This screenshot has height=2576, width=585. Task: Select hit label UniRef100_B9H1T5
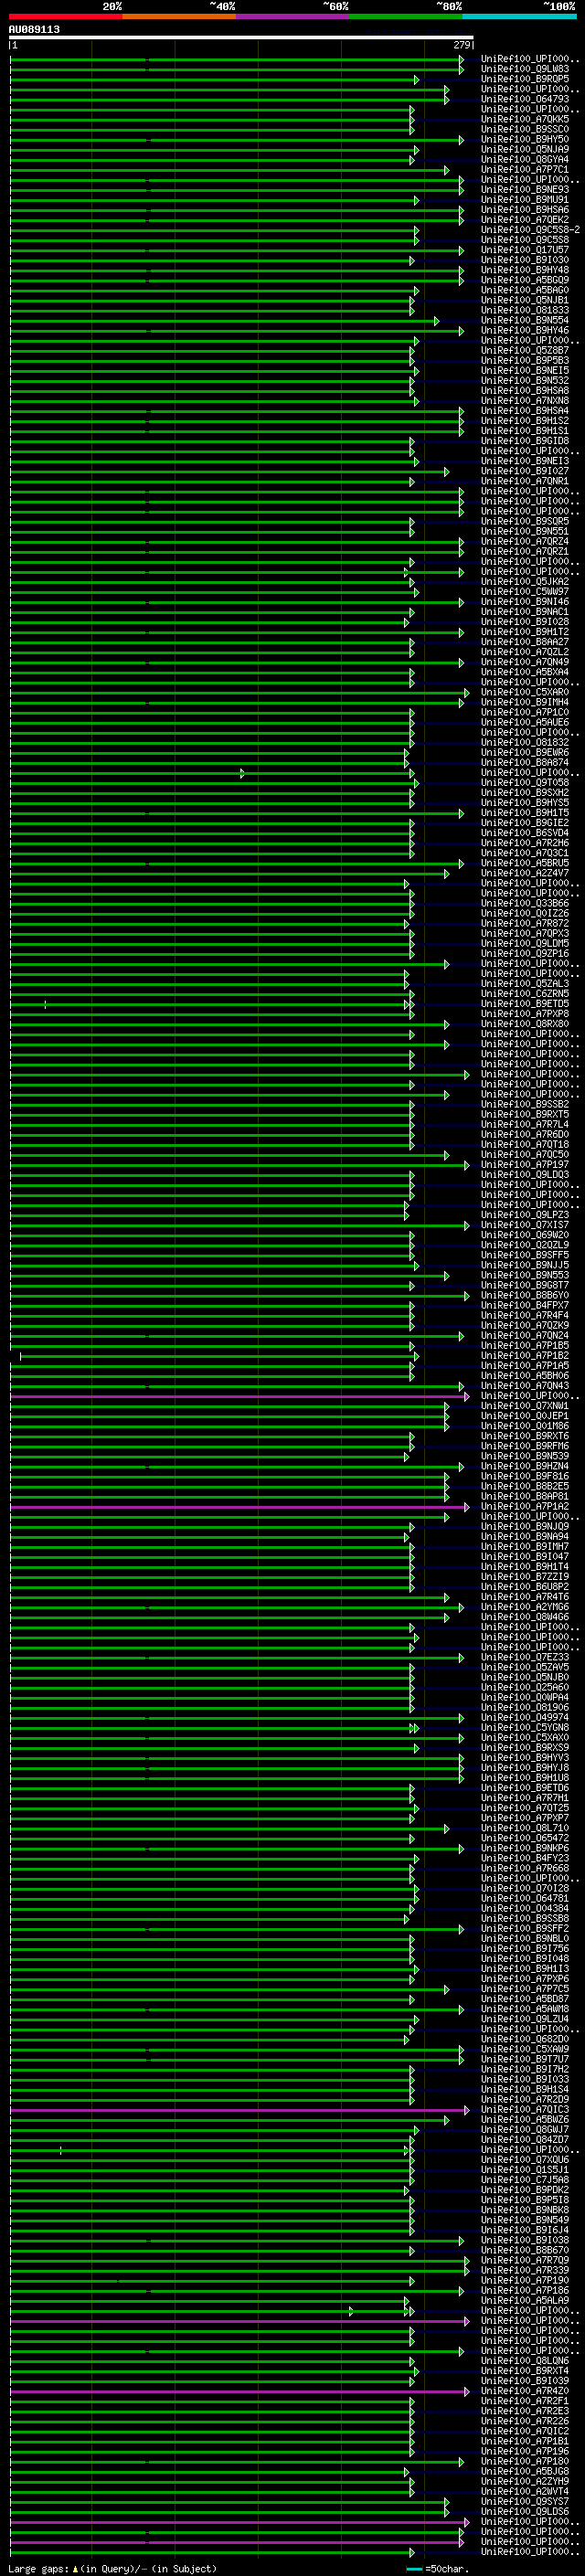525,813
